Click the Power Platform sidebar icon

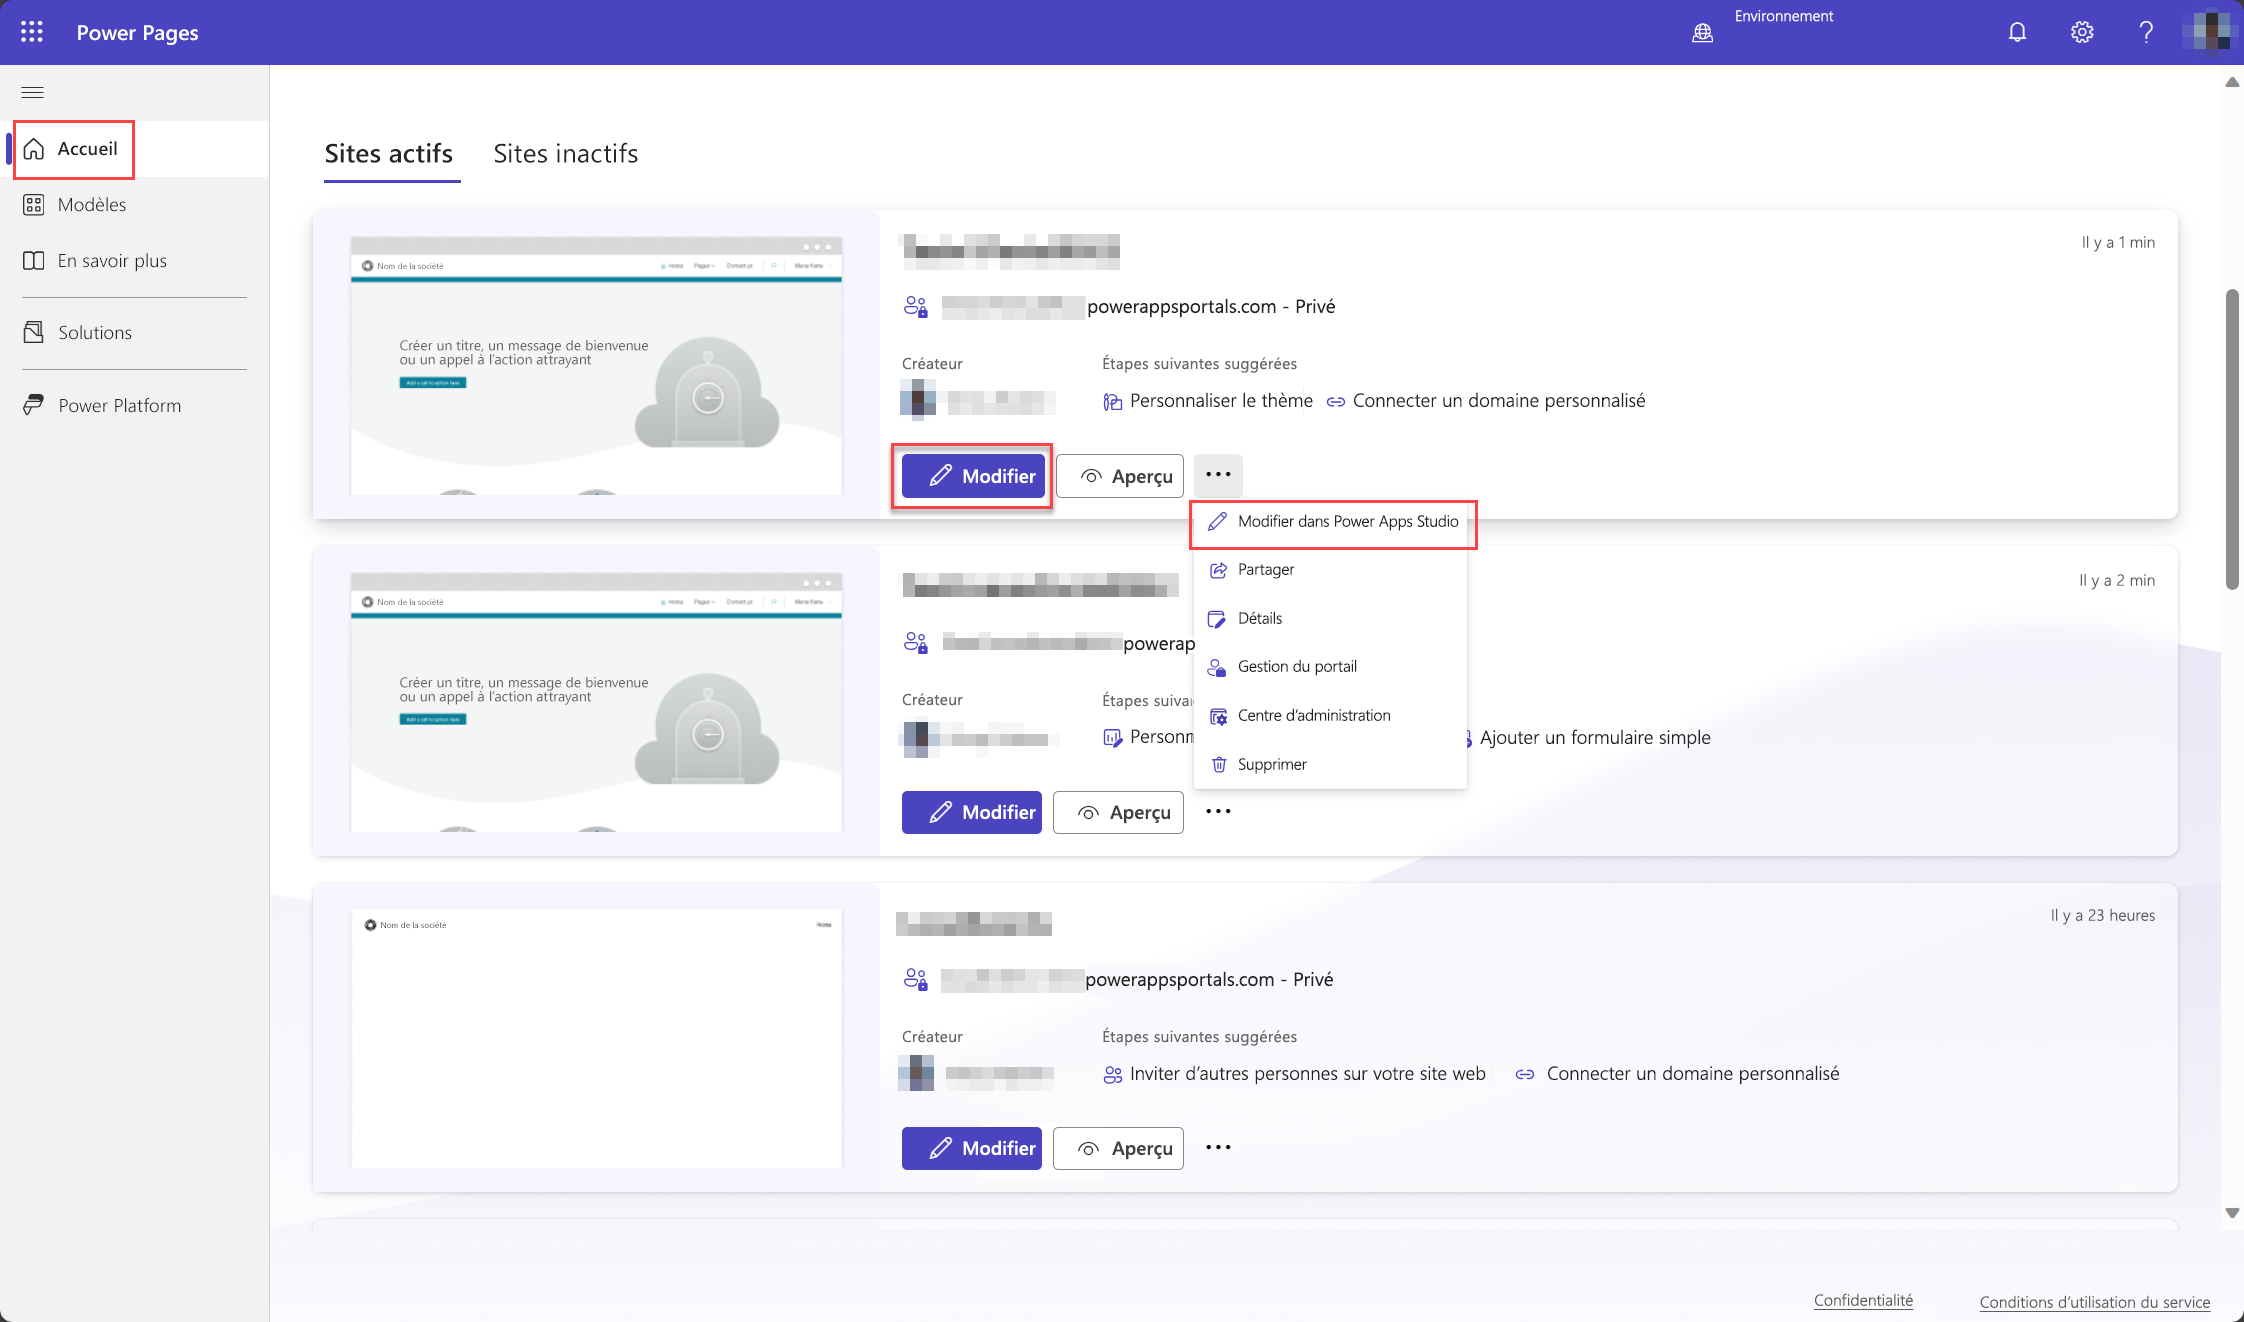35,404
